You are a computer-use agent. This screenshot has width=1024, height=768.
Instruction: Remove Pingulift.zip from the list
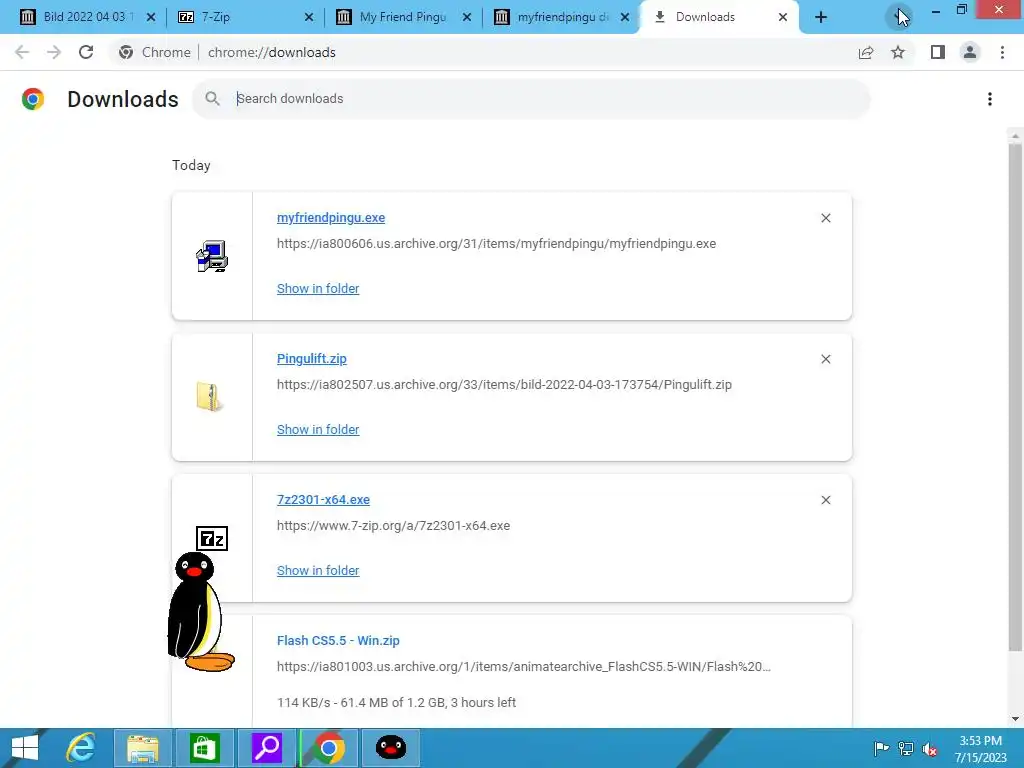coord(825,359)
